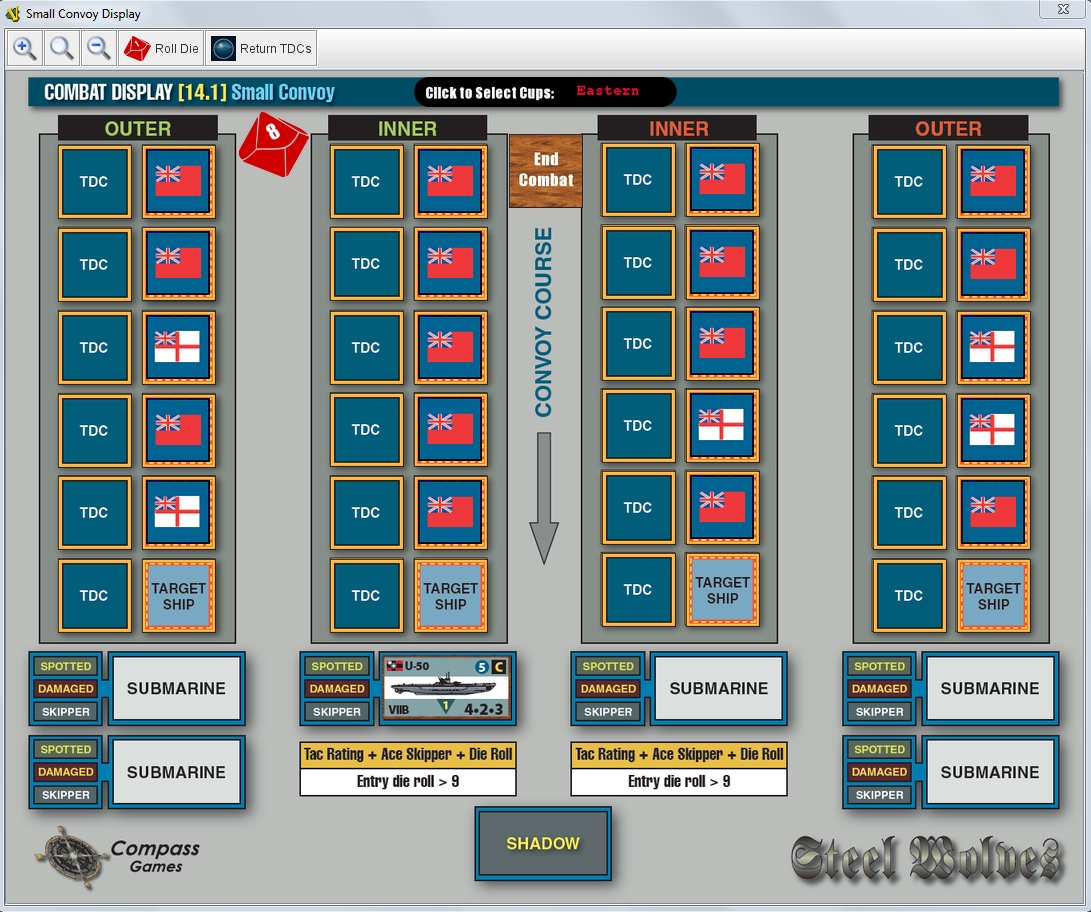The width and height of the screenshot is (1091, 912).
Task: Toggle the SKIPPER marker on a submarine
Action: tap(65, 711)
